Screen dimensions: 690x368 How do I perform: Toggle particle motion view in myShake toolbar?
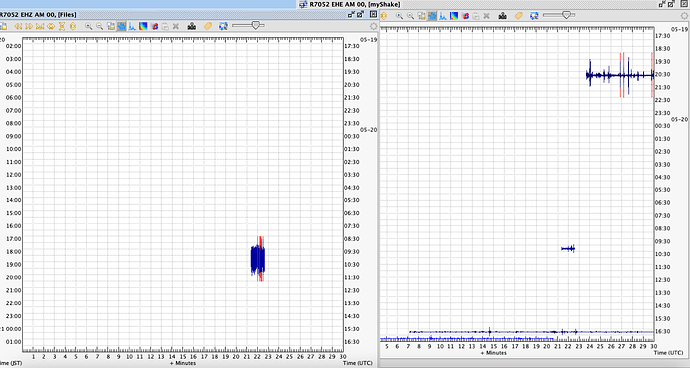click(466, 16)
